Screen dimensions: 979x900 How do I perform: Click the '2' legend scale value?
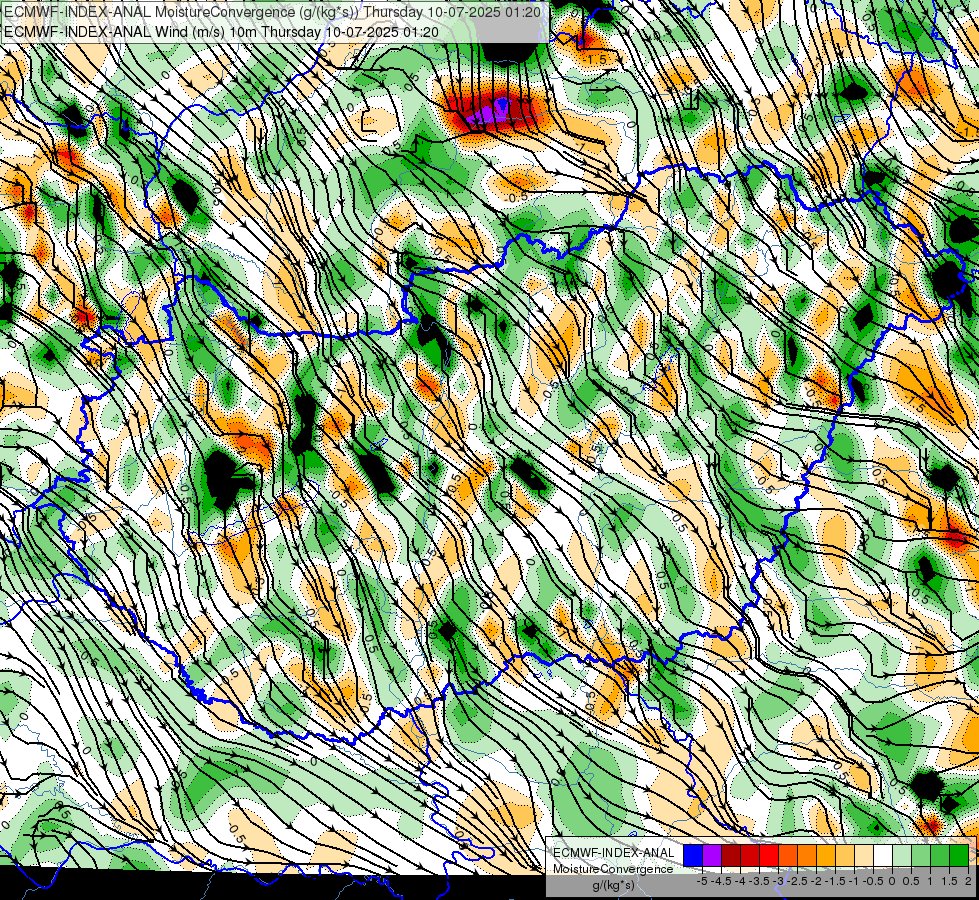point(968,881)
